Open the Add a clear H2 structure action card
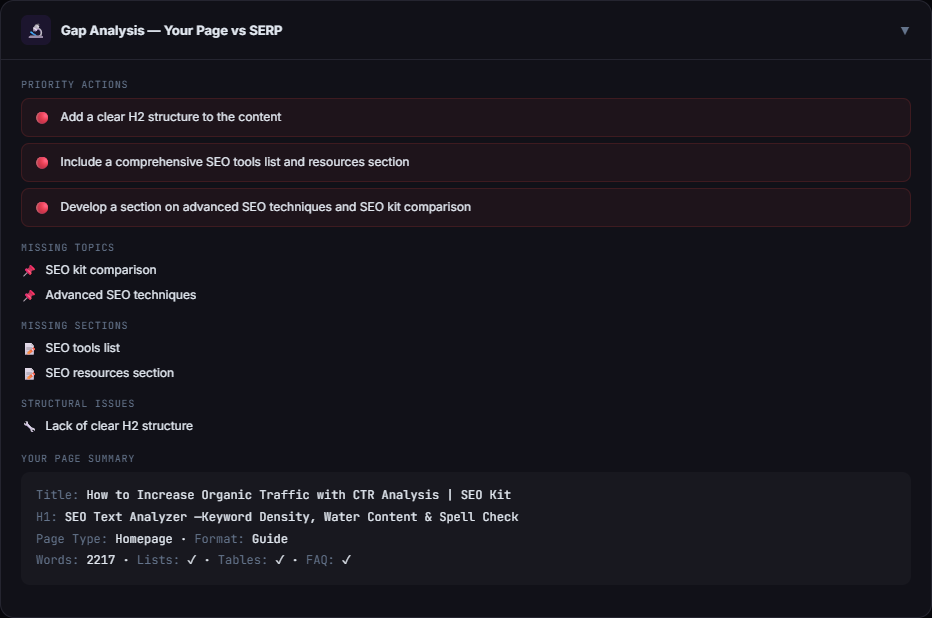 pyautogui.click(x=466, y=117)
